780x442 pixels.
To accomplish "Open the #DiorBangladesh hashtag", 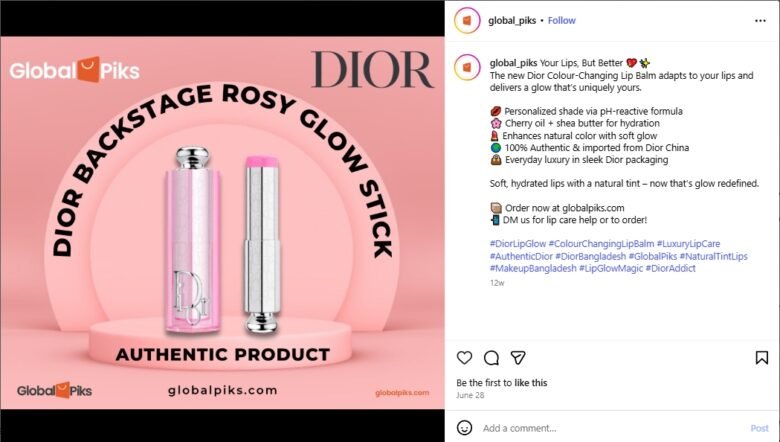I will click(x=590, y=256).
